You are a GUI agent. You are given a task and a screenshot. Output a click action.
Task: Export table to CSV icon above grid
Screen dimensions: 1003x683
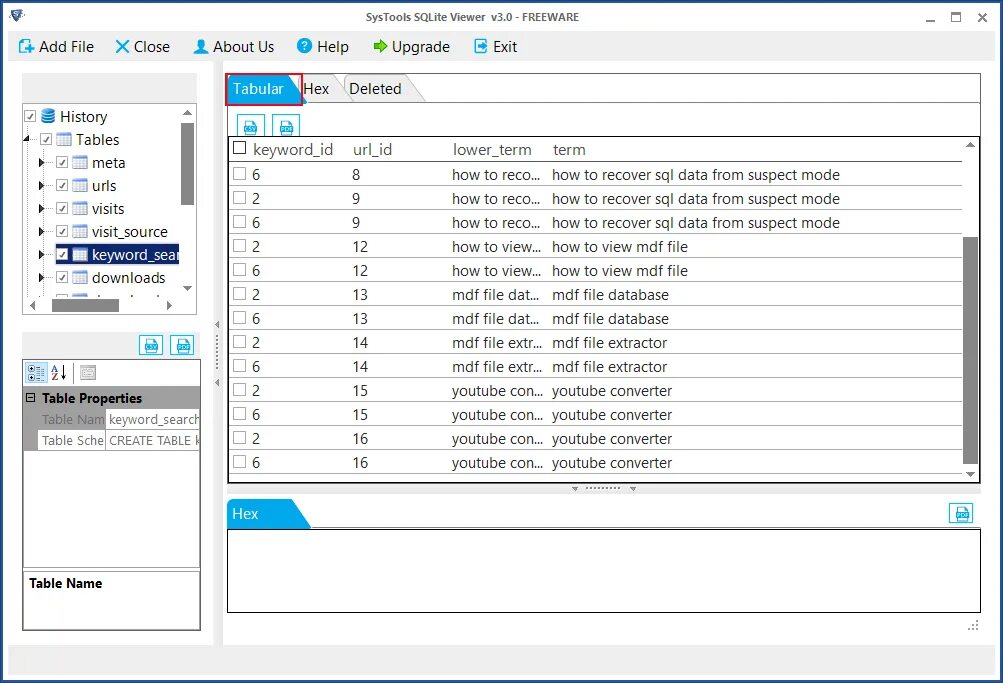[x=251, y=126]
